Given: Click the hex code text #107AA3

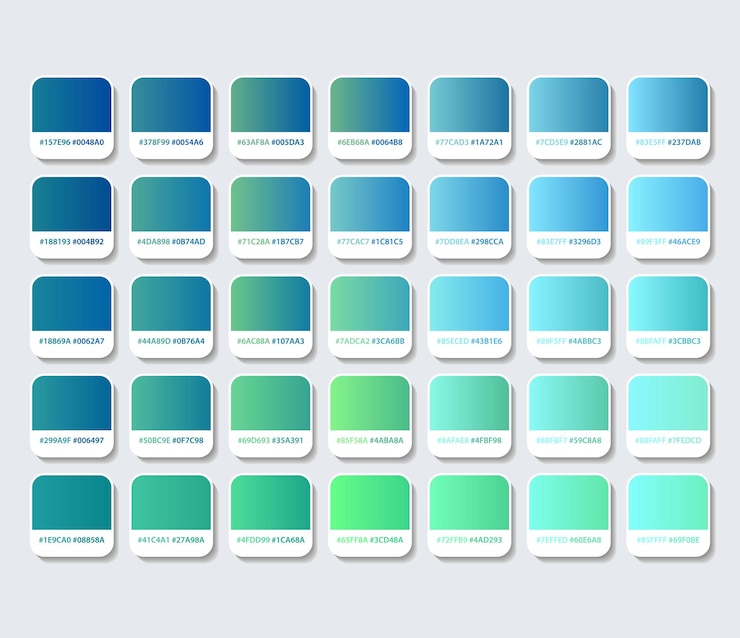Looking at the screenshot, I should (x=288, y=341).
